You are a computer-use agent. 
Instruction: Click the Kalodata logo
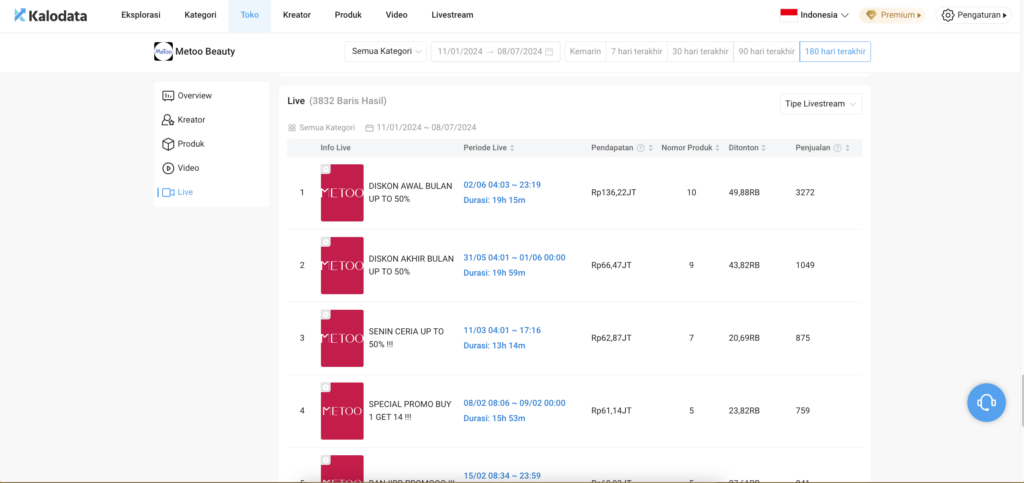point(50,15)
